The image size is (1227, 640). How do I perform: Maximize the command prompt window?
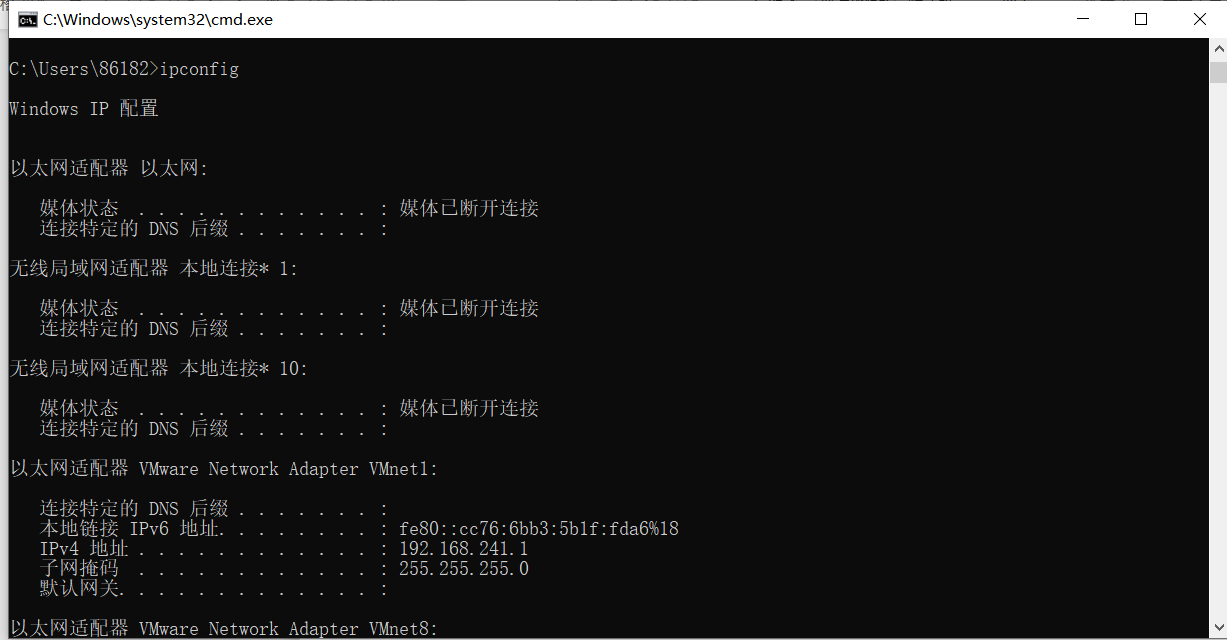[x=1141, y=20]
